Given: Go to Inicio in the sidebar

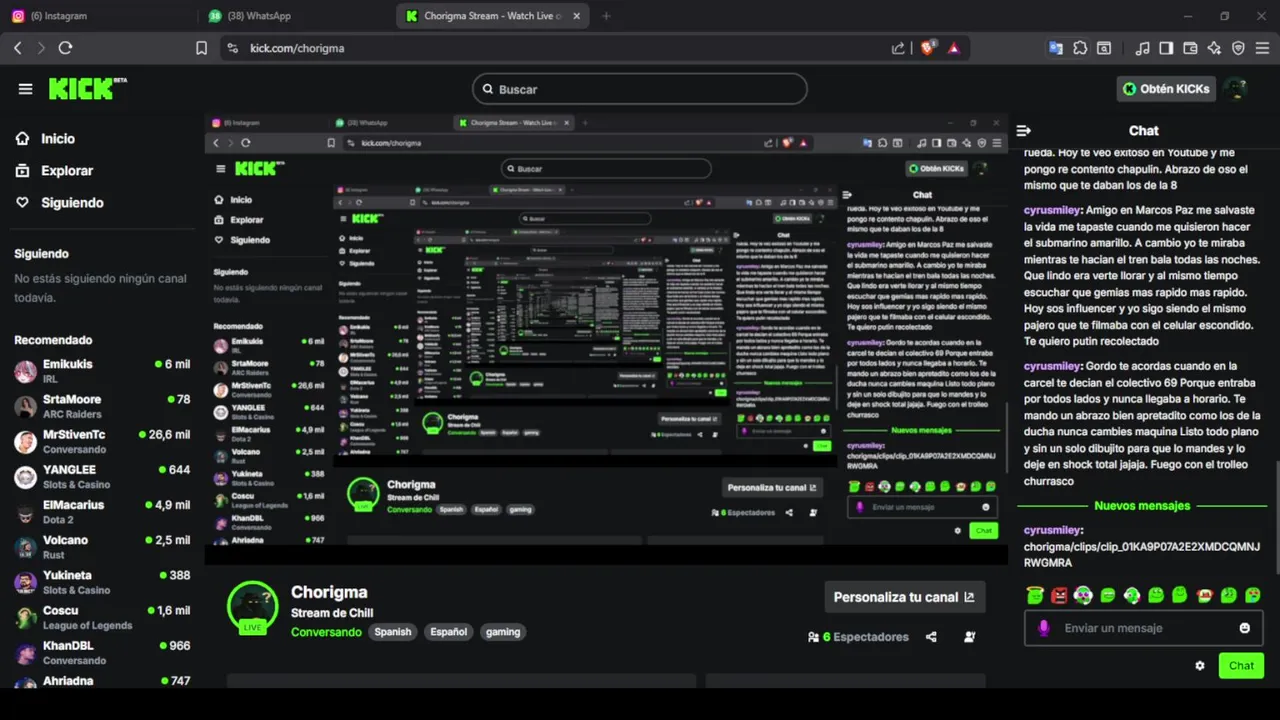Looking at the screenshot, I should 58,139.
